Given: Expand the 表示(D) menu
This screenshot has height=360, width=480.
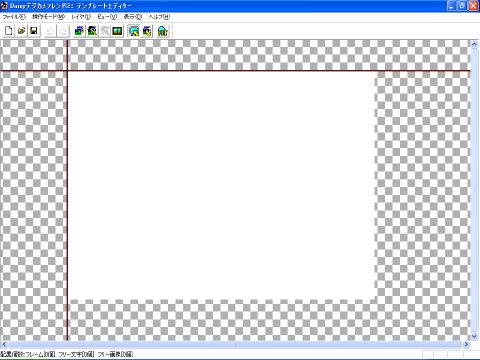Looking at the screenshot, I should pos(133,17).
